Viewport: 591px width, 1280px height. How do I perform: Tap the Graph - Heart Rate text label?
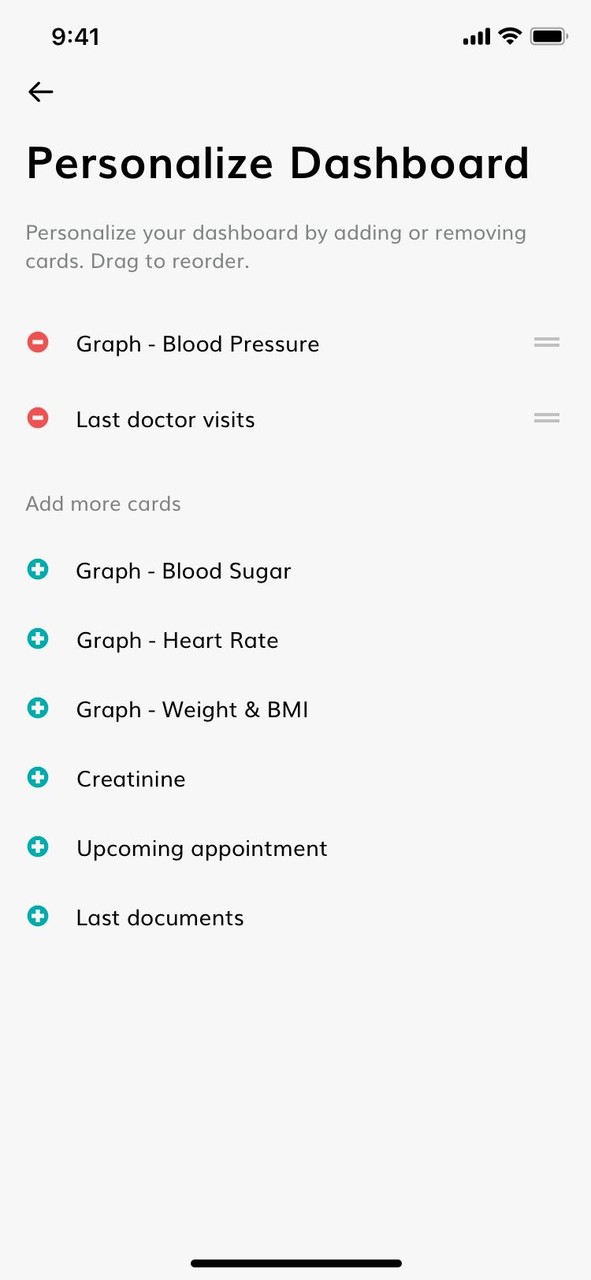177,639
